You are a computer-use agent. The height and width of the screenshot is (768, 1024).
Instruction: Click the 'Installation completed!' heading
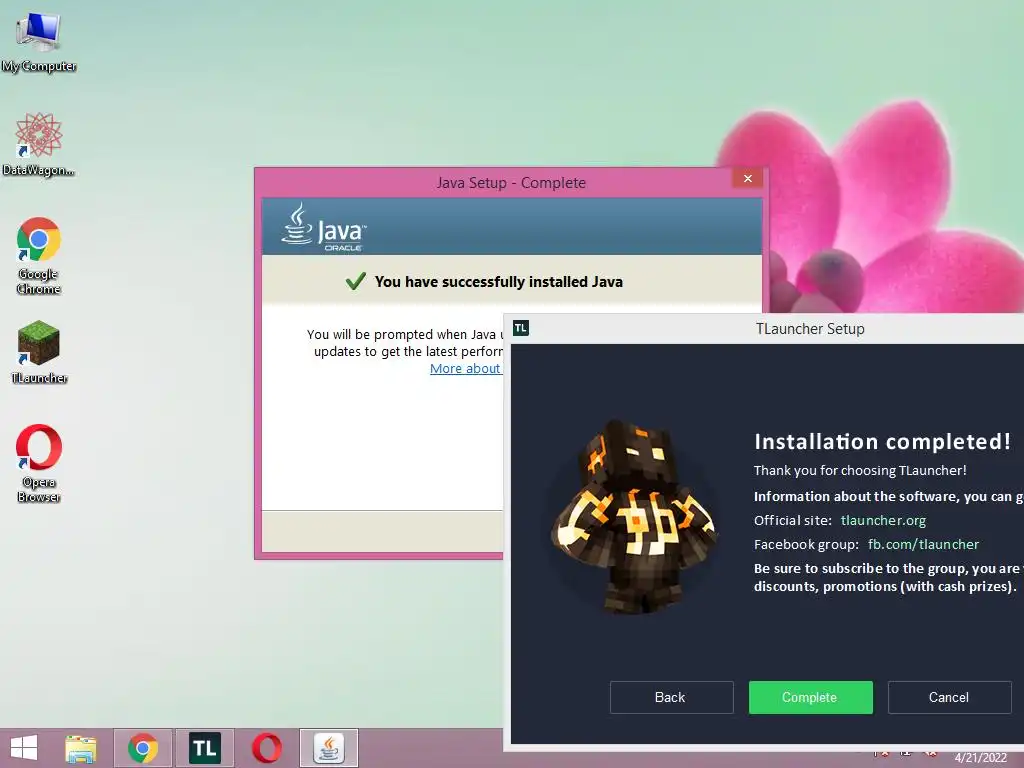pyautogui.click(x=882, y=441)
